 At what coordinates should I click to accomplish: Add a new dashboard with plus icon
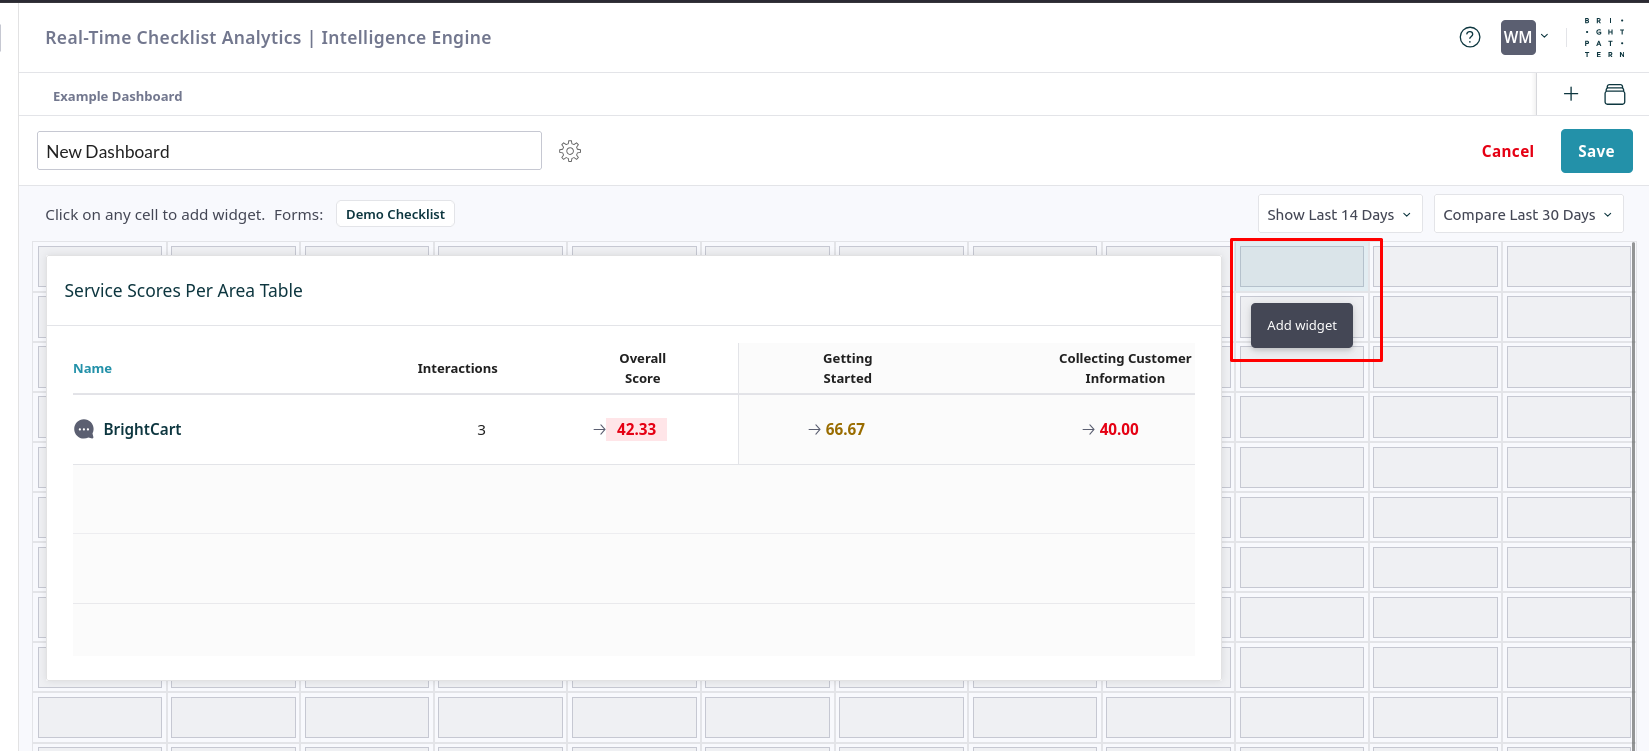pyautogui.click(x=1571, y=94)
